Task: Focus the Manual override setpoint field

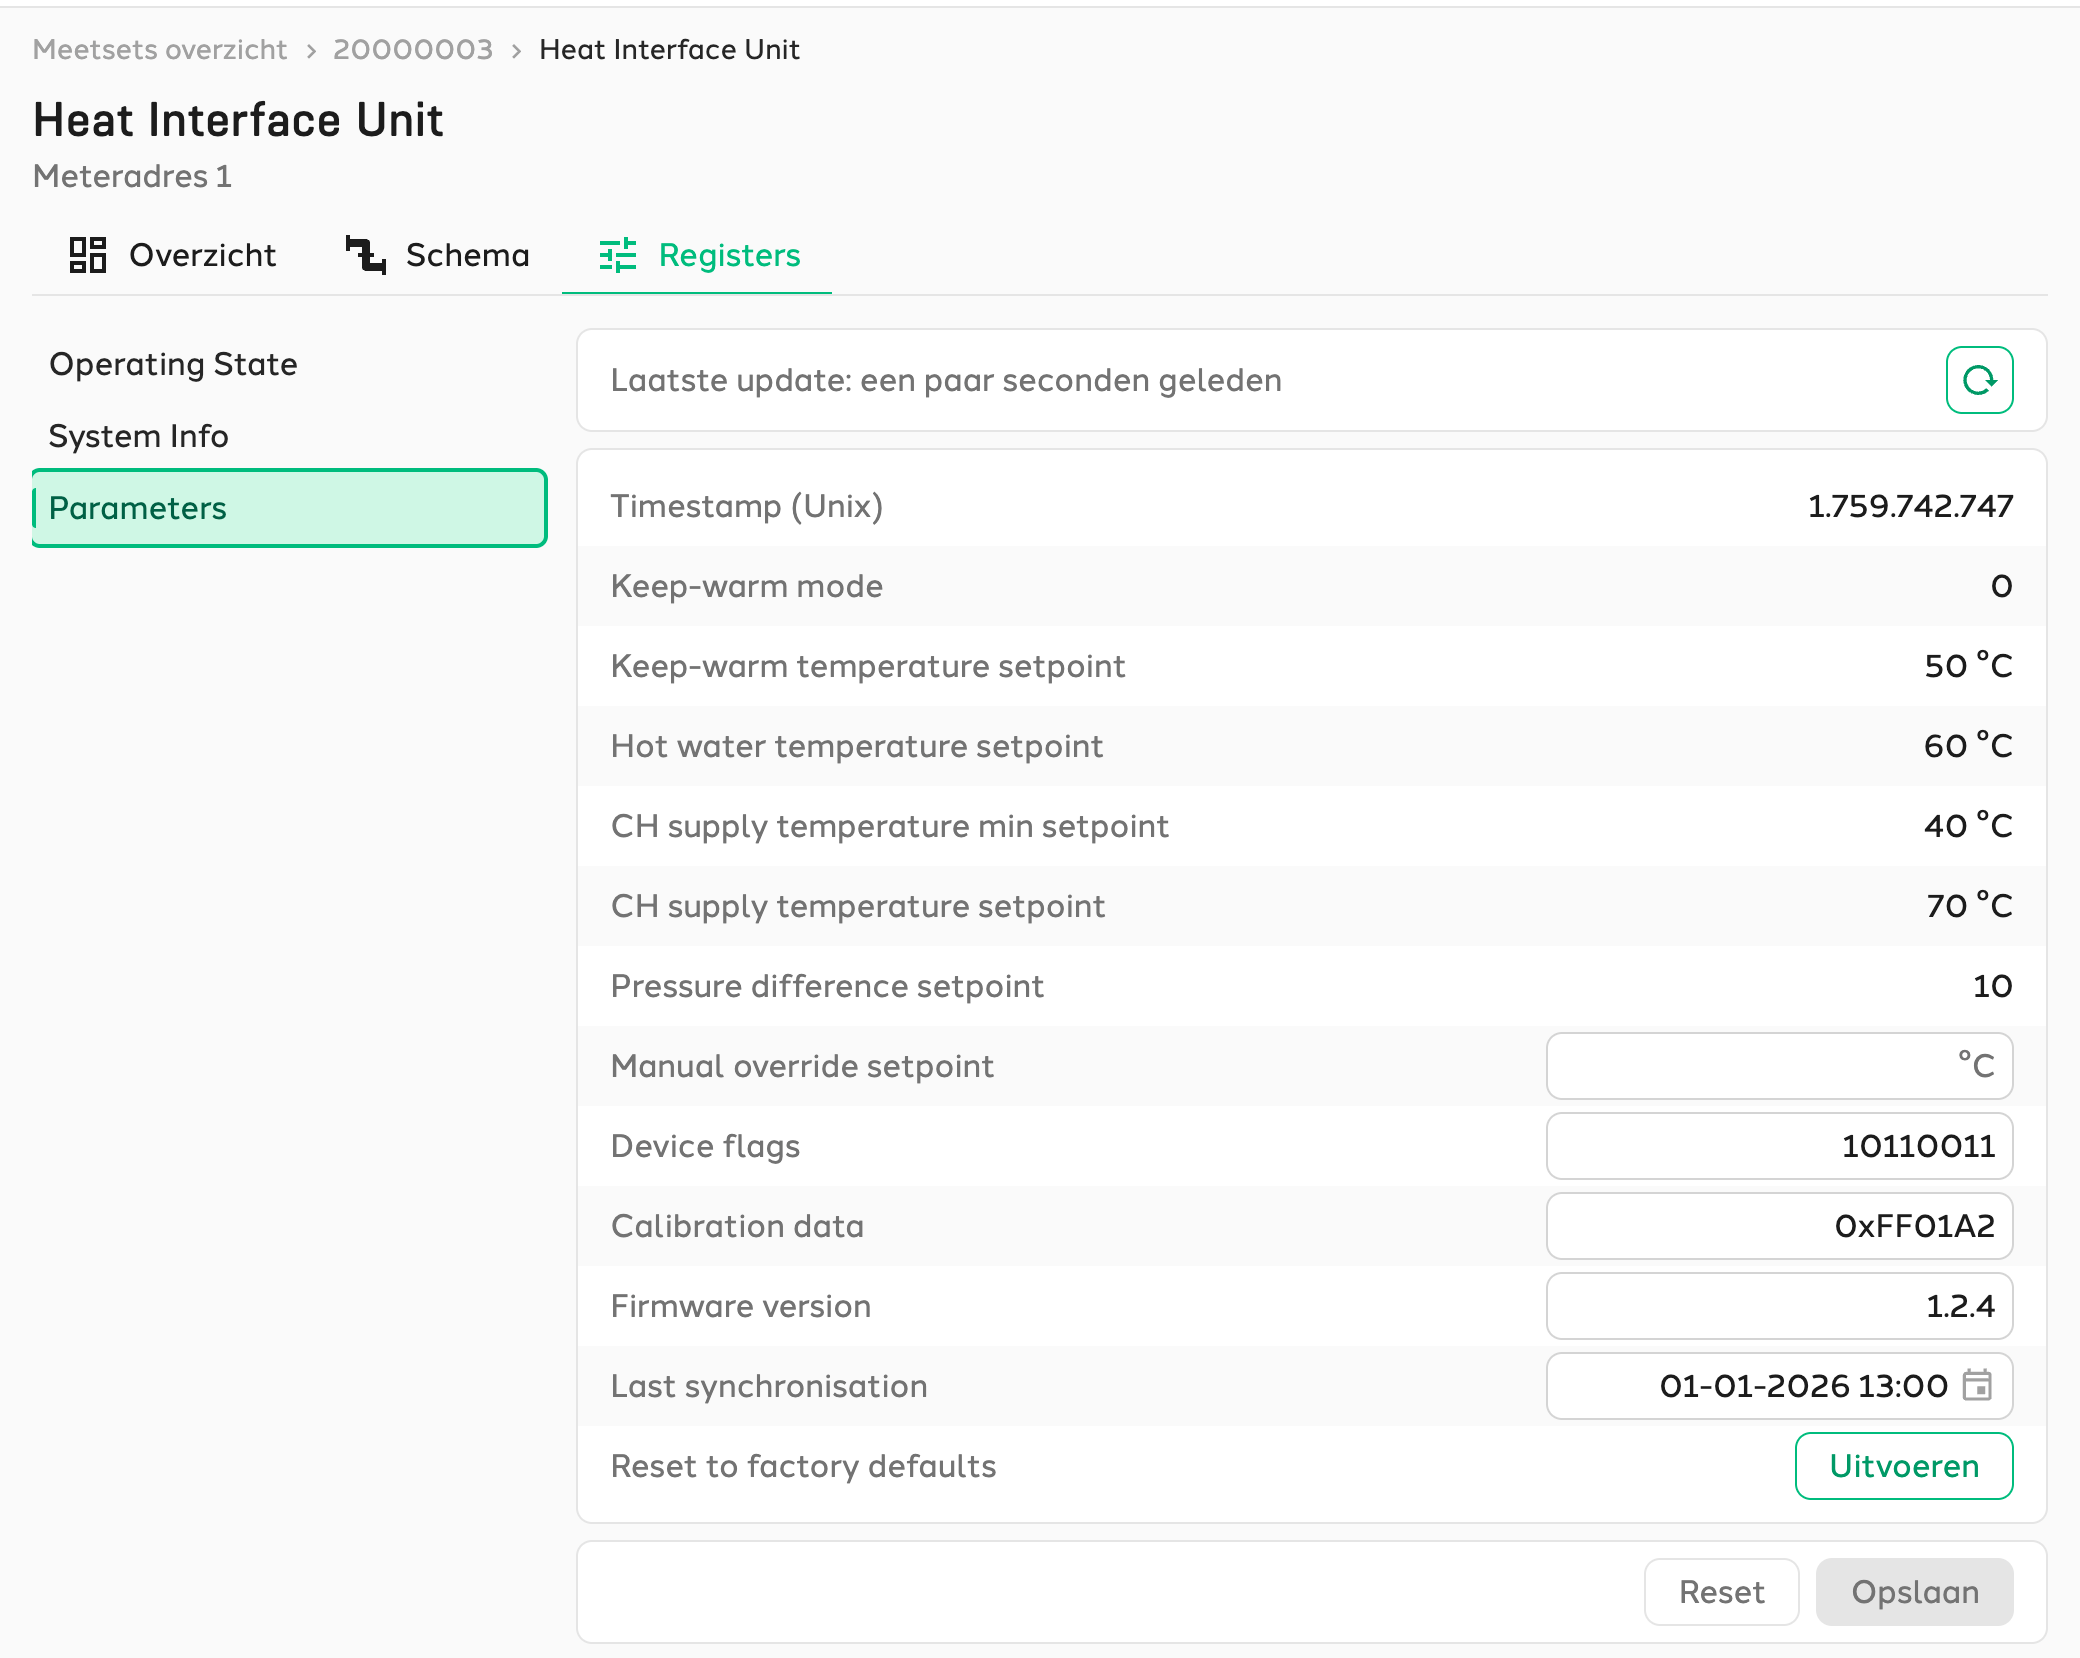Action: (1779, 1066)
